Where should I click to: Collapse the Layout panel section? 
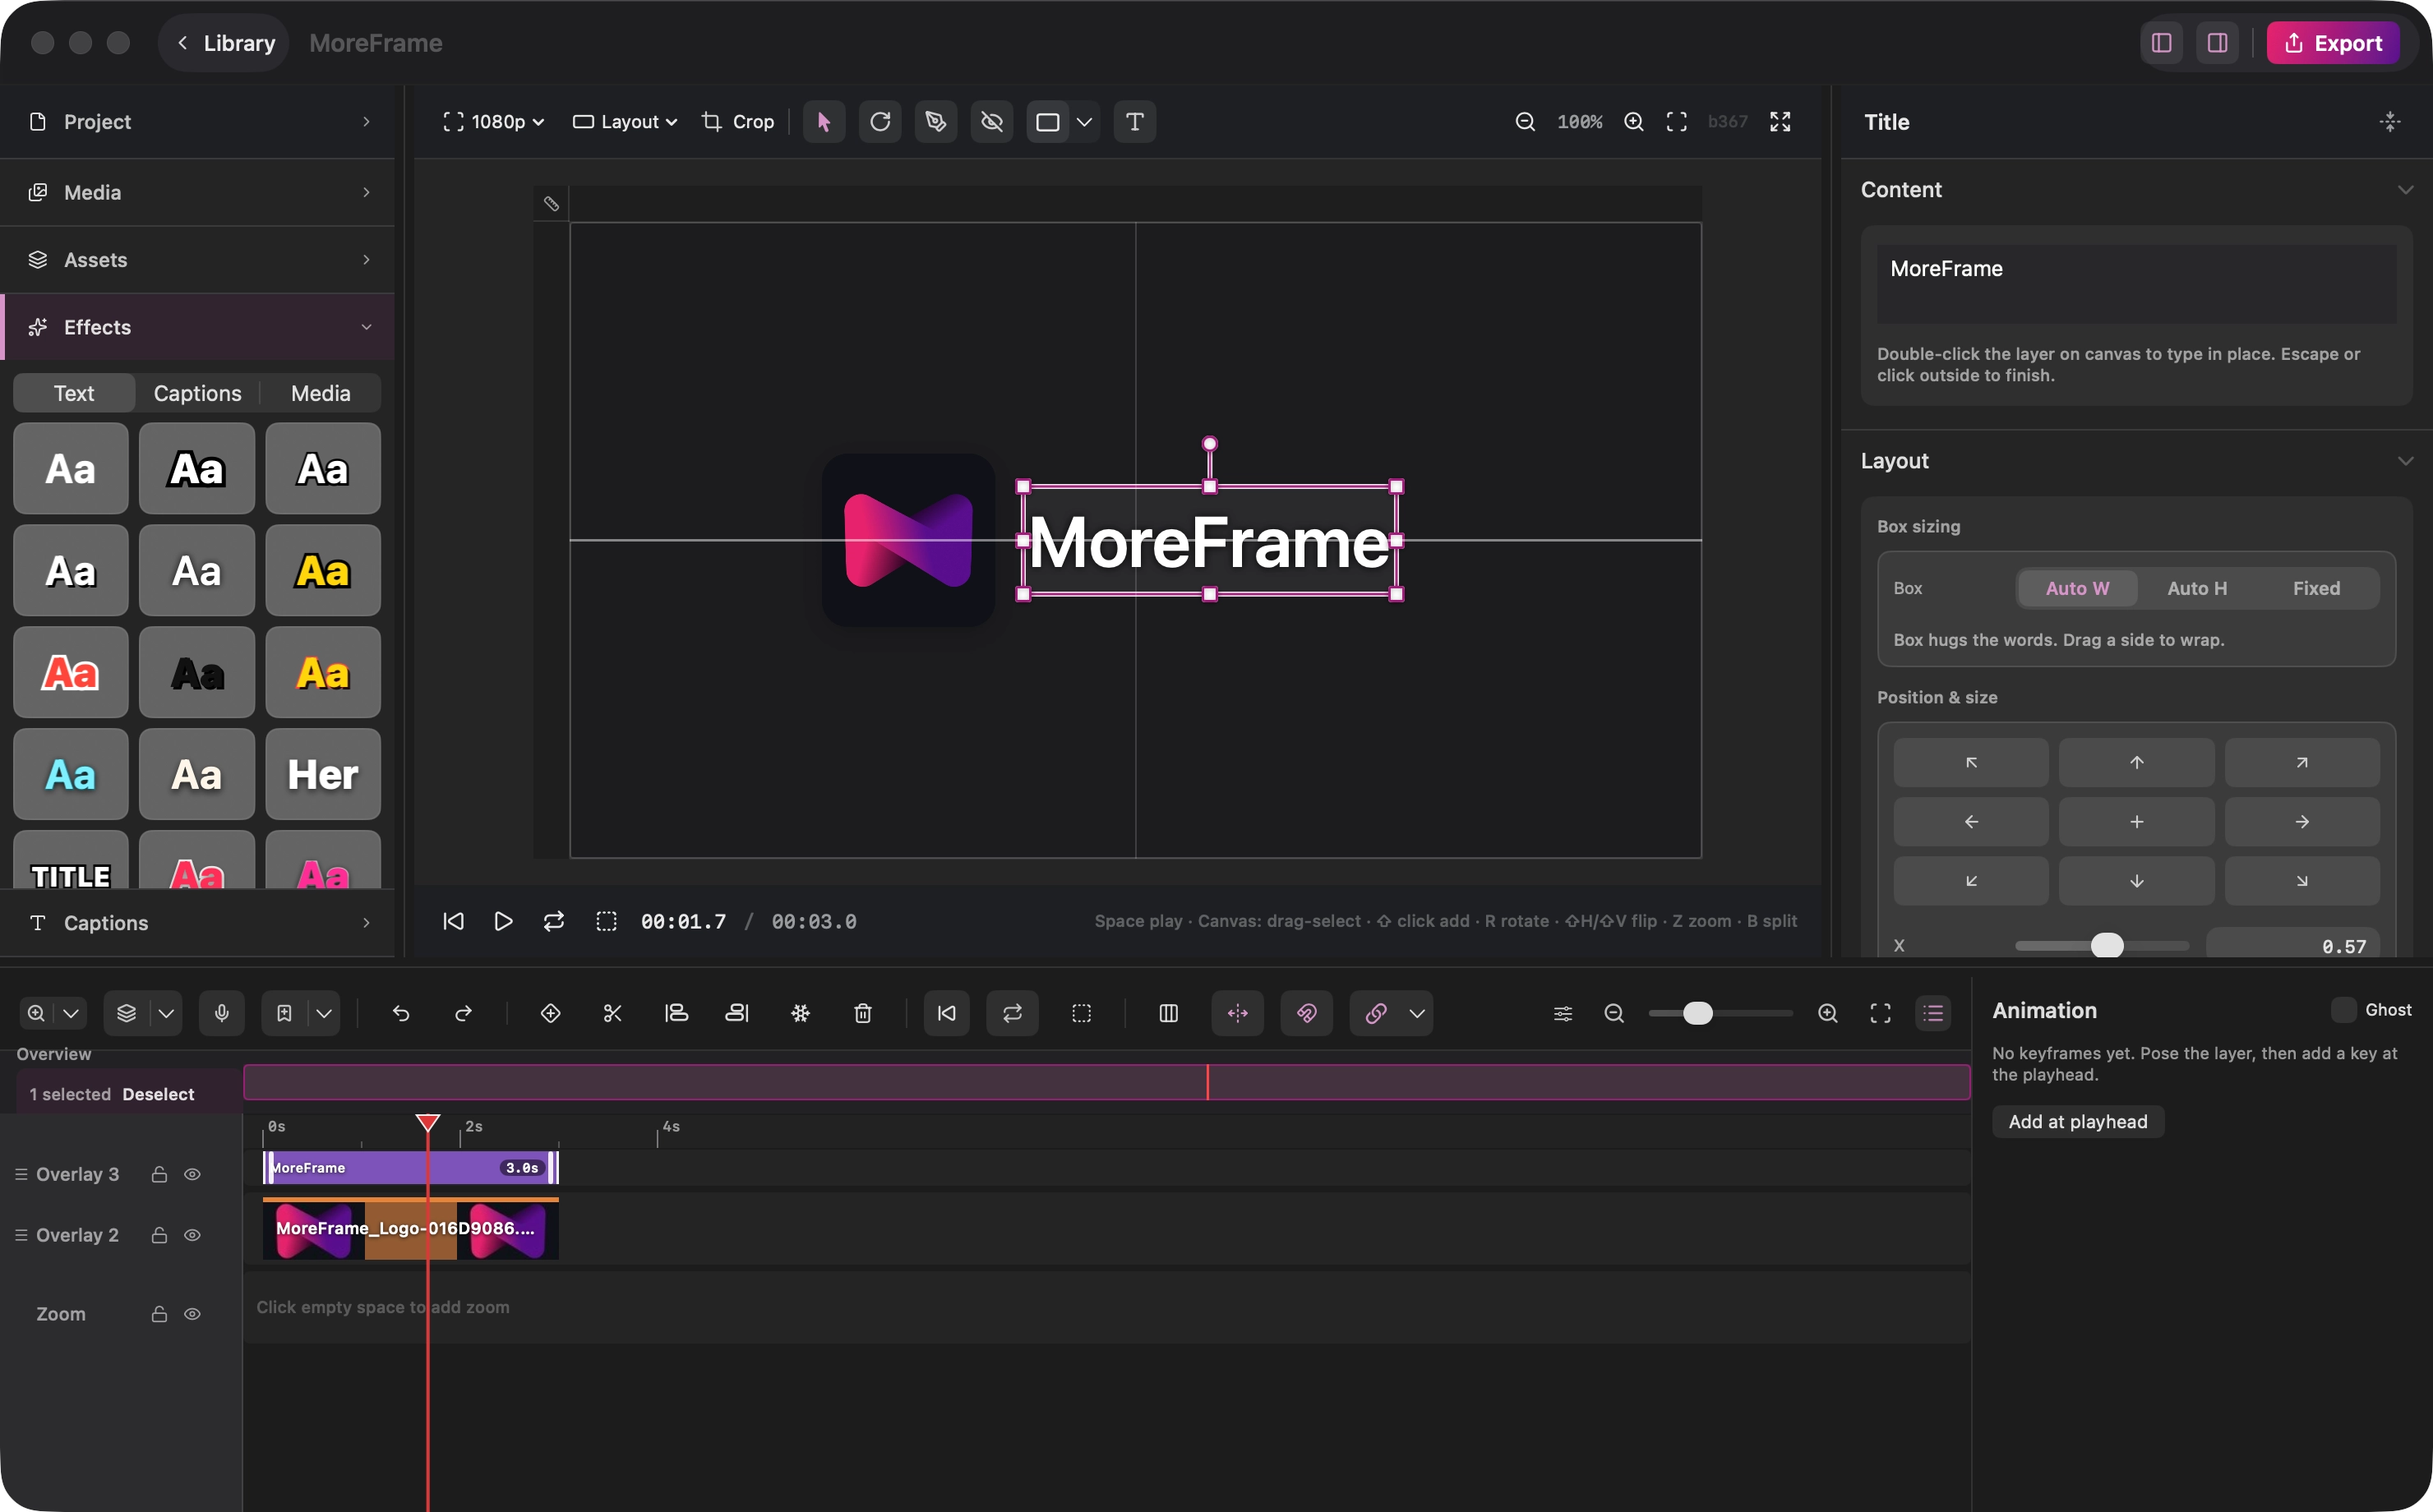tap(2405, 461)
